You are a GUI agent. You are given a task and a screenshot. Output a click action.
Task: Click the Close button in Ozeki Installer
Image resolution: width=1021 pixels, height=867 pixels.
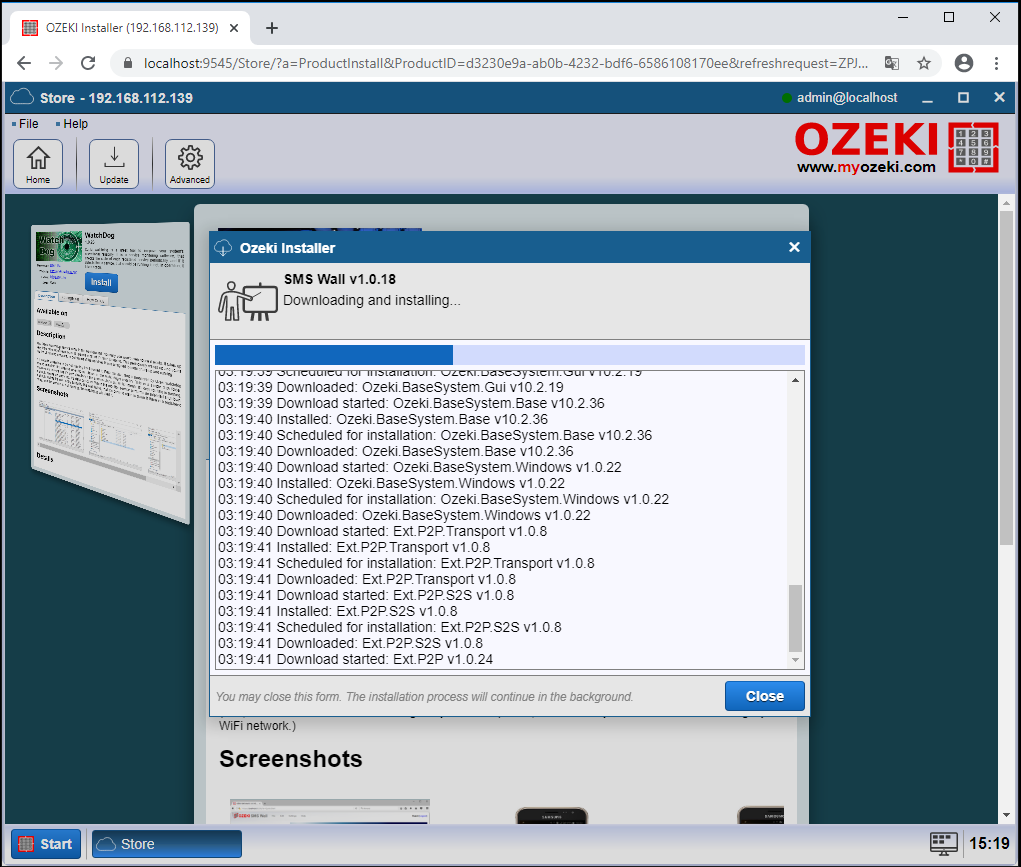coord(764,696)
